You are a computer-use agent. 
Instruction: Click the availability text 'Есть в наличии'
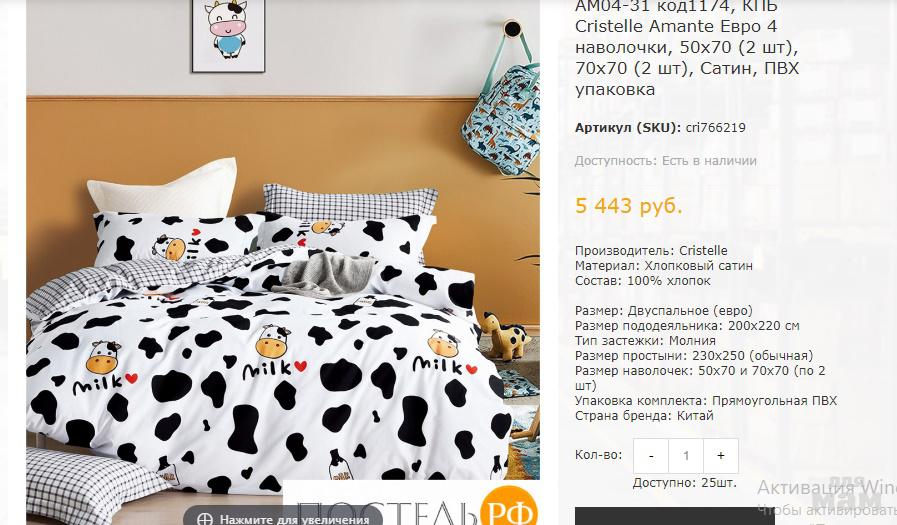click(709, 161)
